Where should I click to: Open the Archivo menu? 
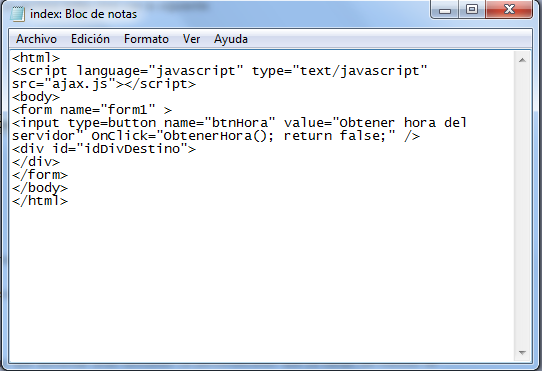click(x=36, y=39)
